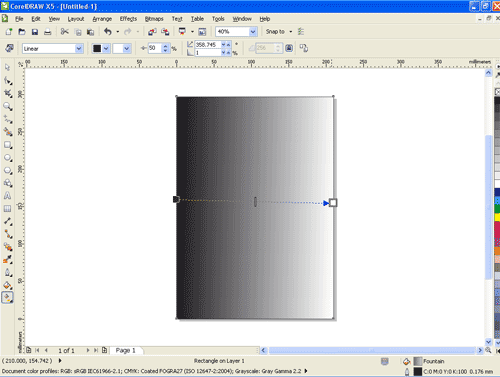The height and width of the screenshot is (377, 500).
Task: Expand the Snap to dropdown
Action: click(x=291, y=32)
